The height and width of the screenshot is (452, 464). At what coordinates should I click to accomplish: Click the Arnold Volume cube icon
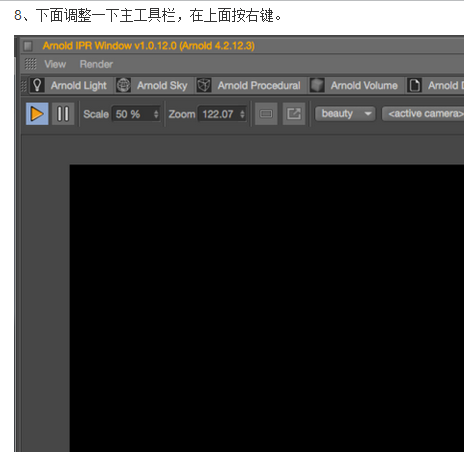[x=317, y=85]
